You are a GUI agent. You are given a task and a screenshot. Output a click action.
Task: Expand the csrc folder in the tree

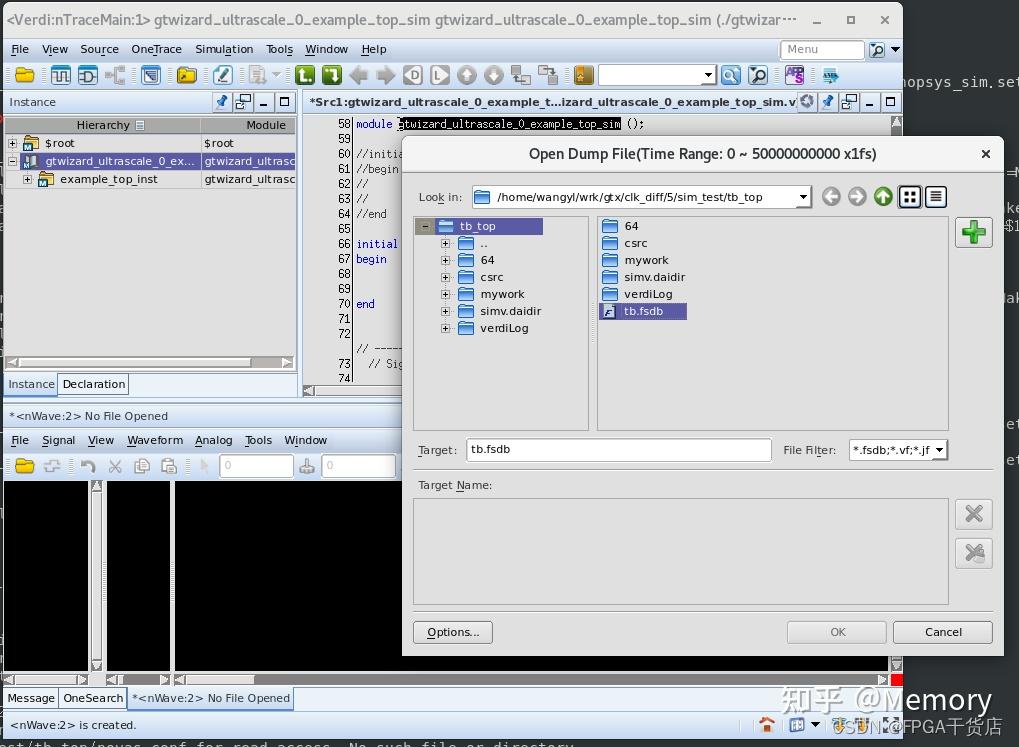445,277
